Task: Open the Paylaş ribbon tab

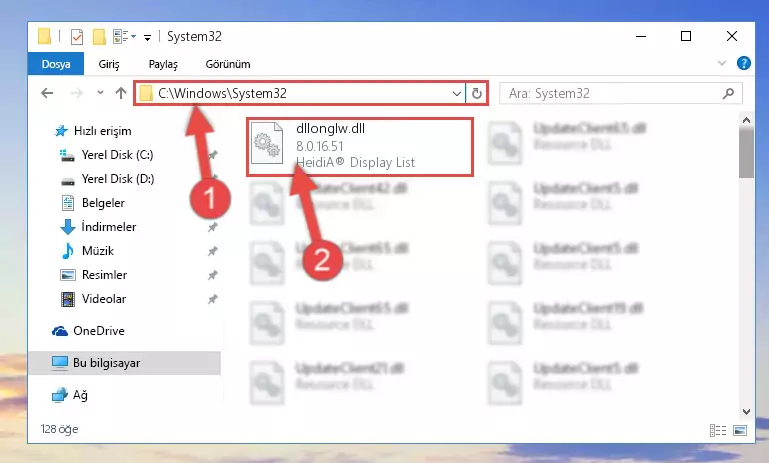Action: [x=163, y=64]
